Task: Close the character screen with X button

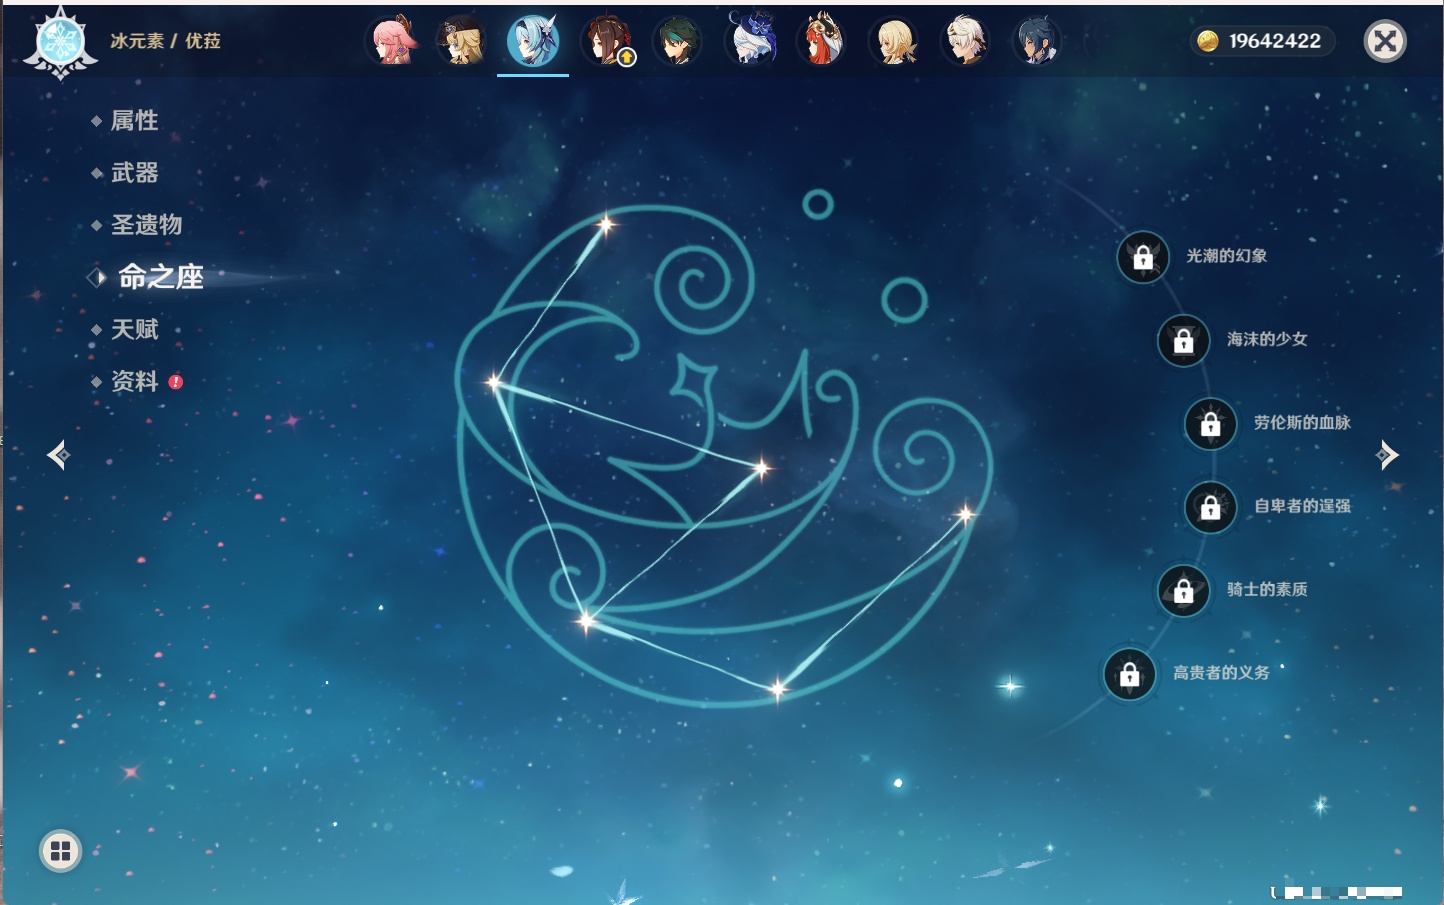Action: (x=1385, y=41)
